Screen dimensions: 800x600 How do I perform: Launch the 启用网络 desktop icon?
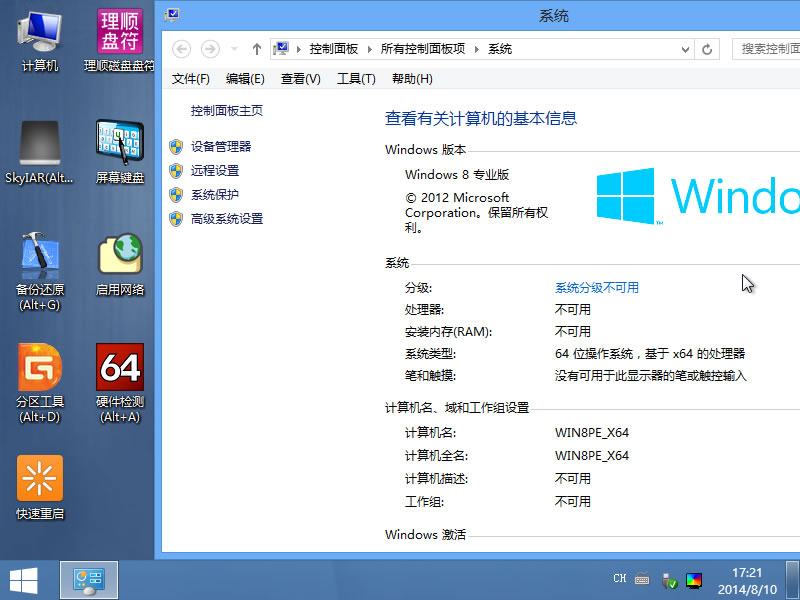[x=120, y=264]
